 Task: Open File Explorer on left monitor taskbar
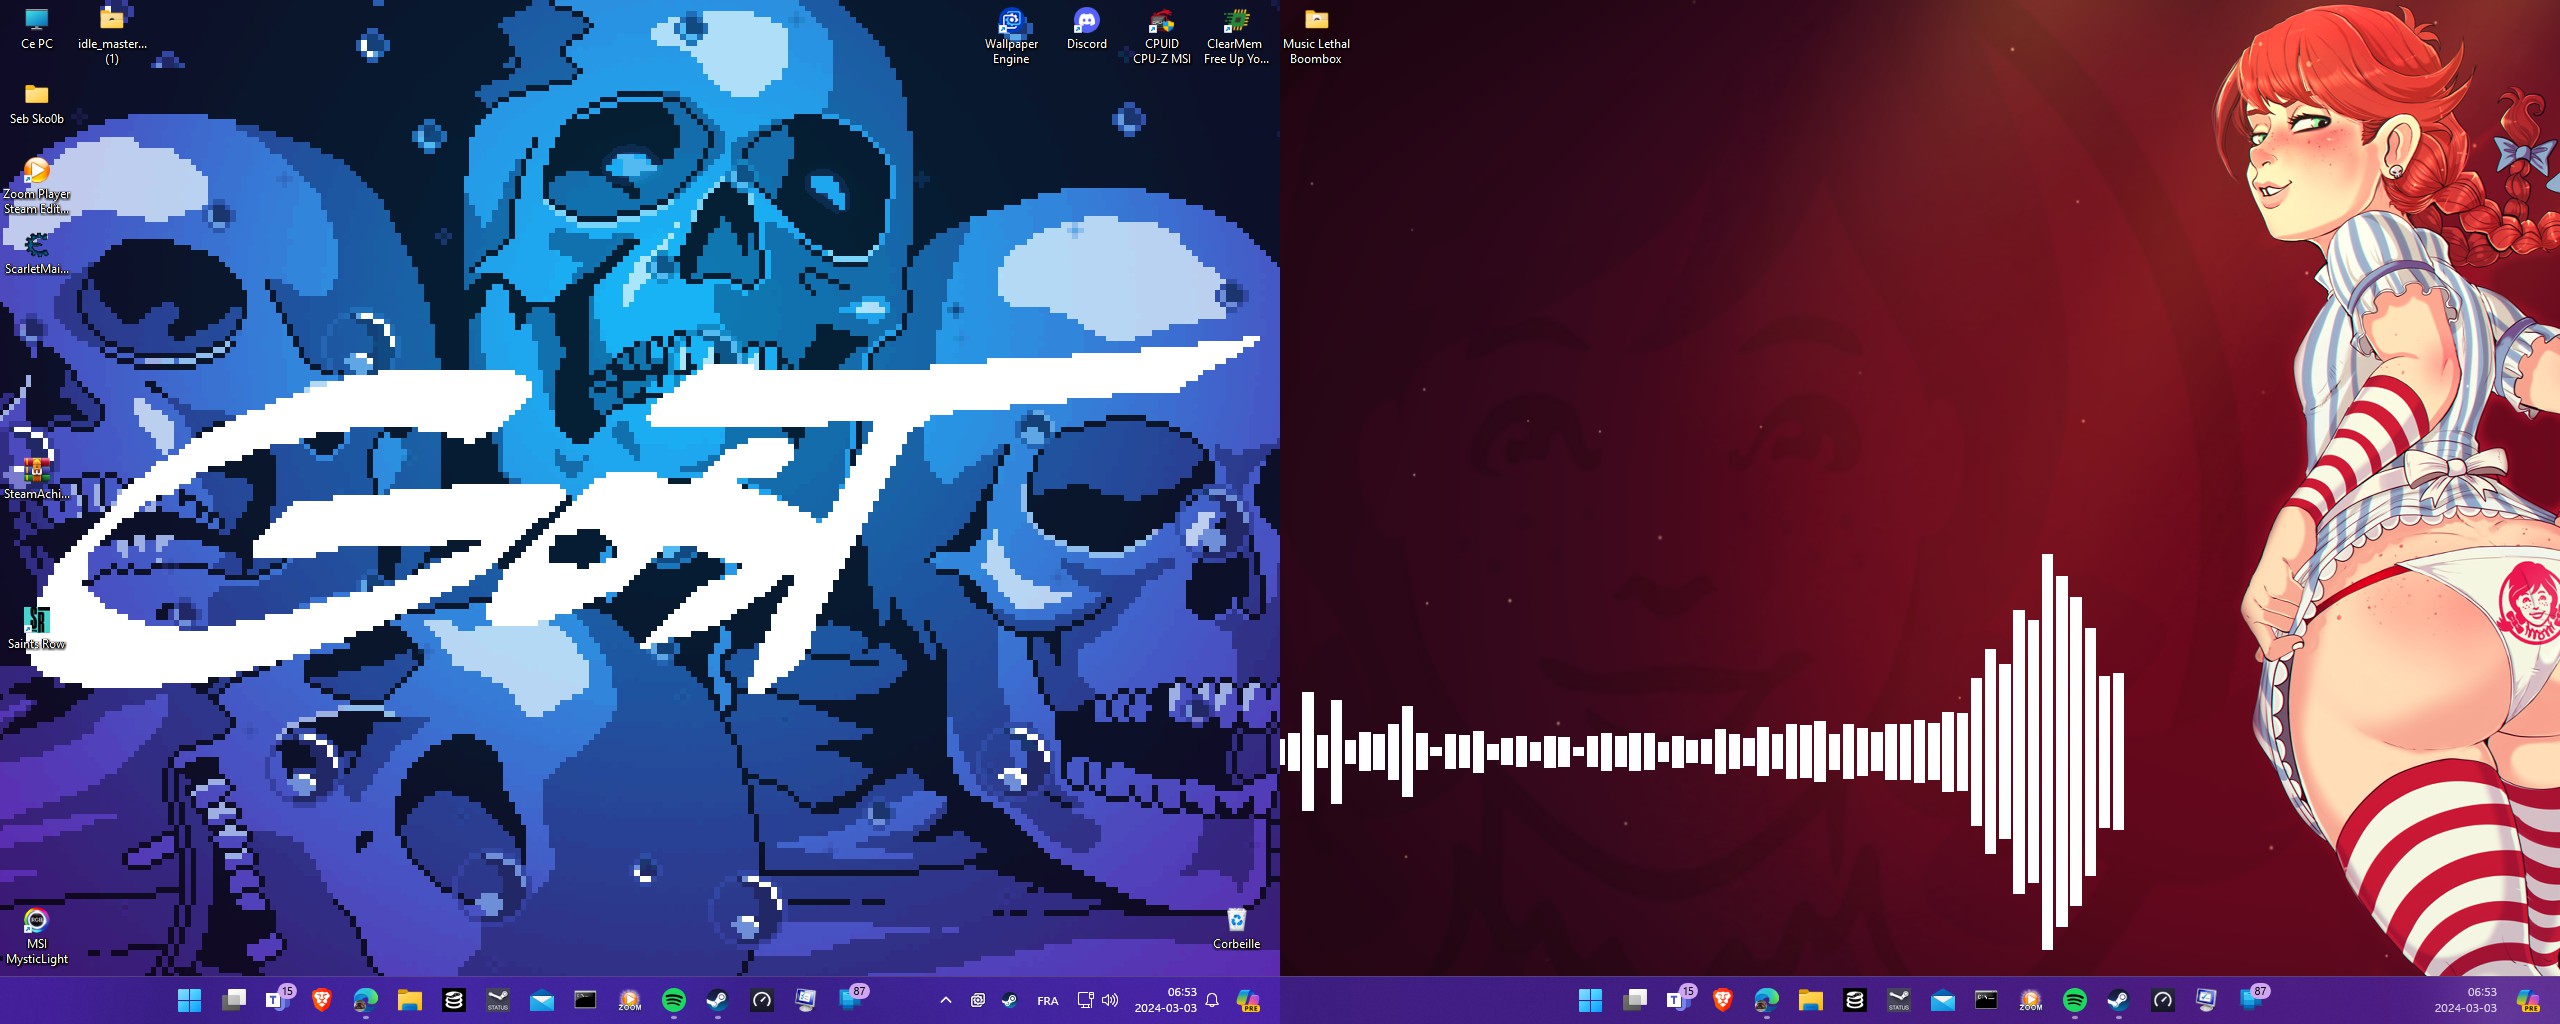[410, 1000]
